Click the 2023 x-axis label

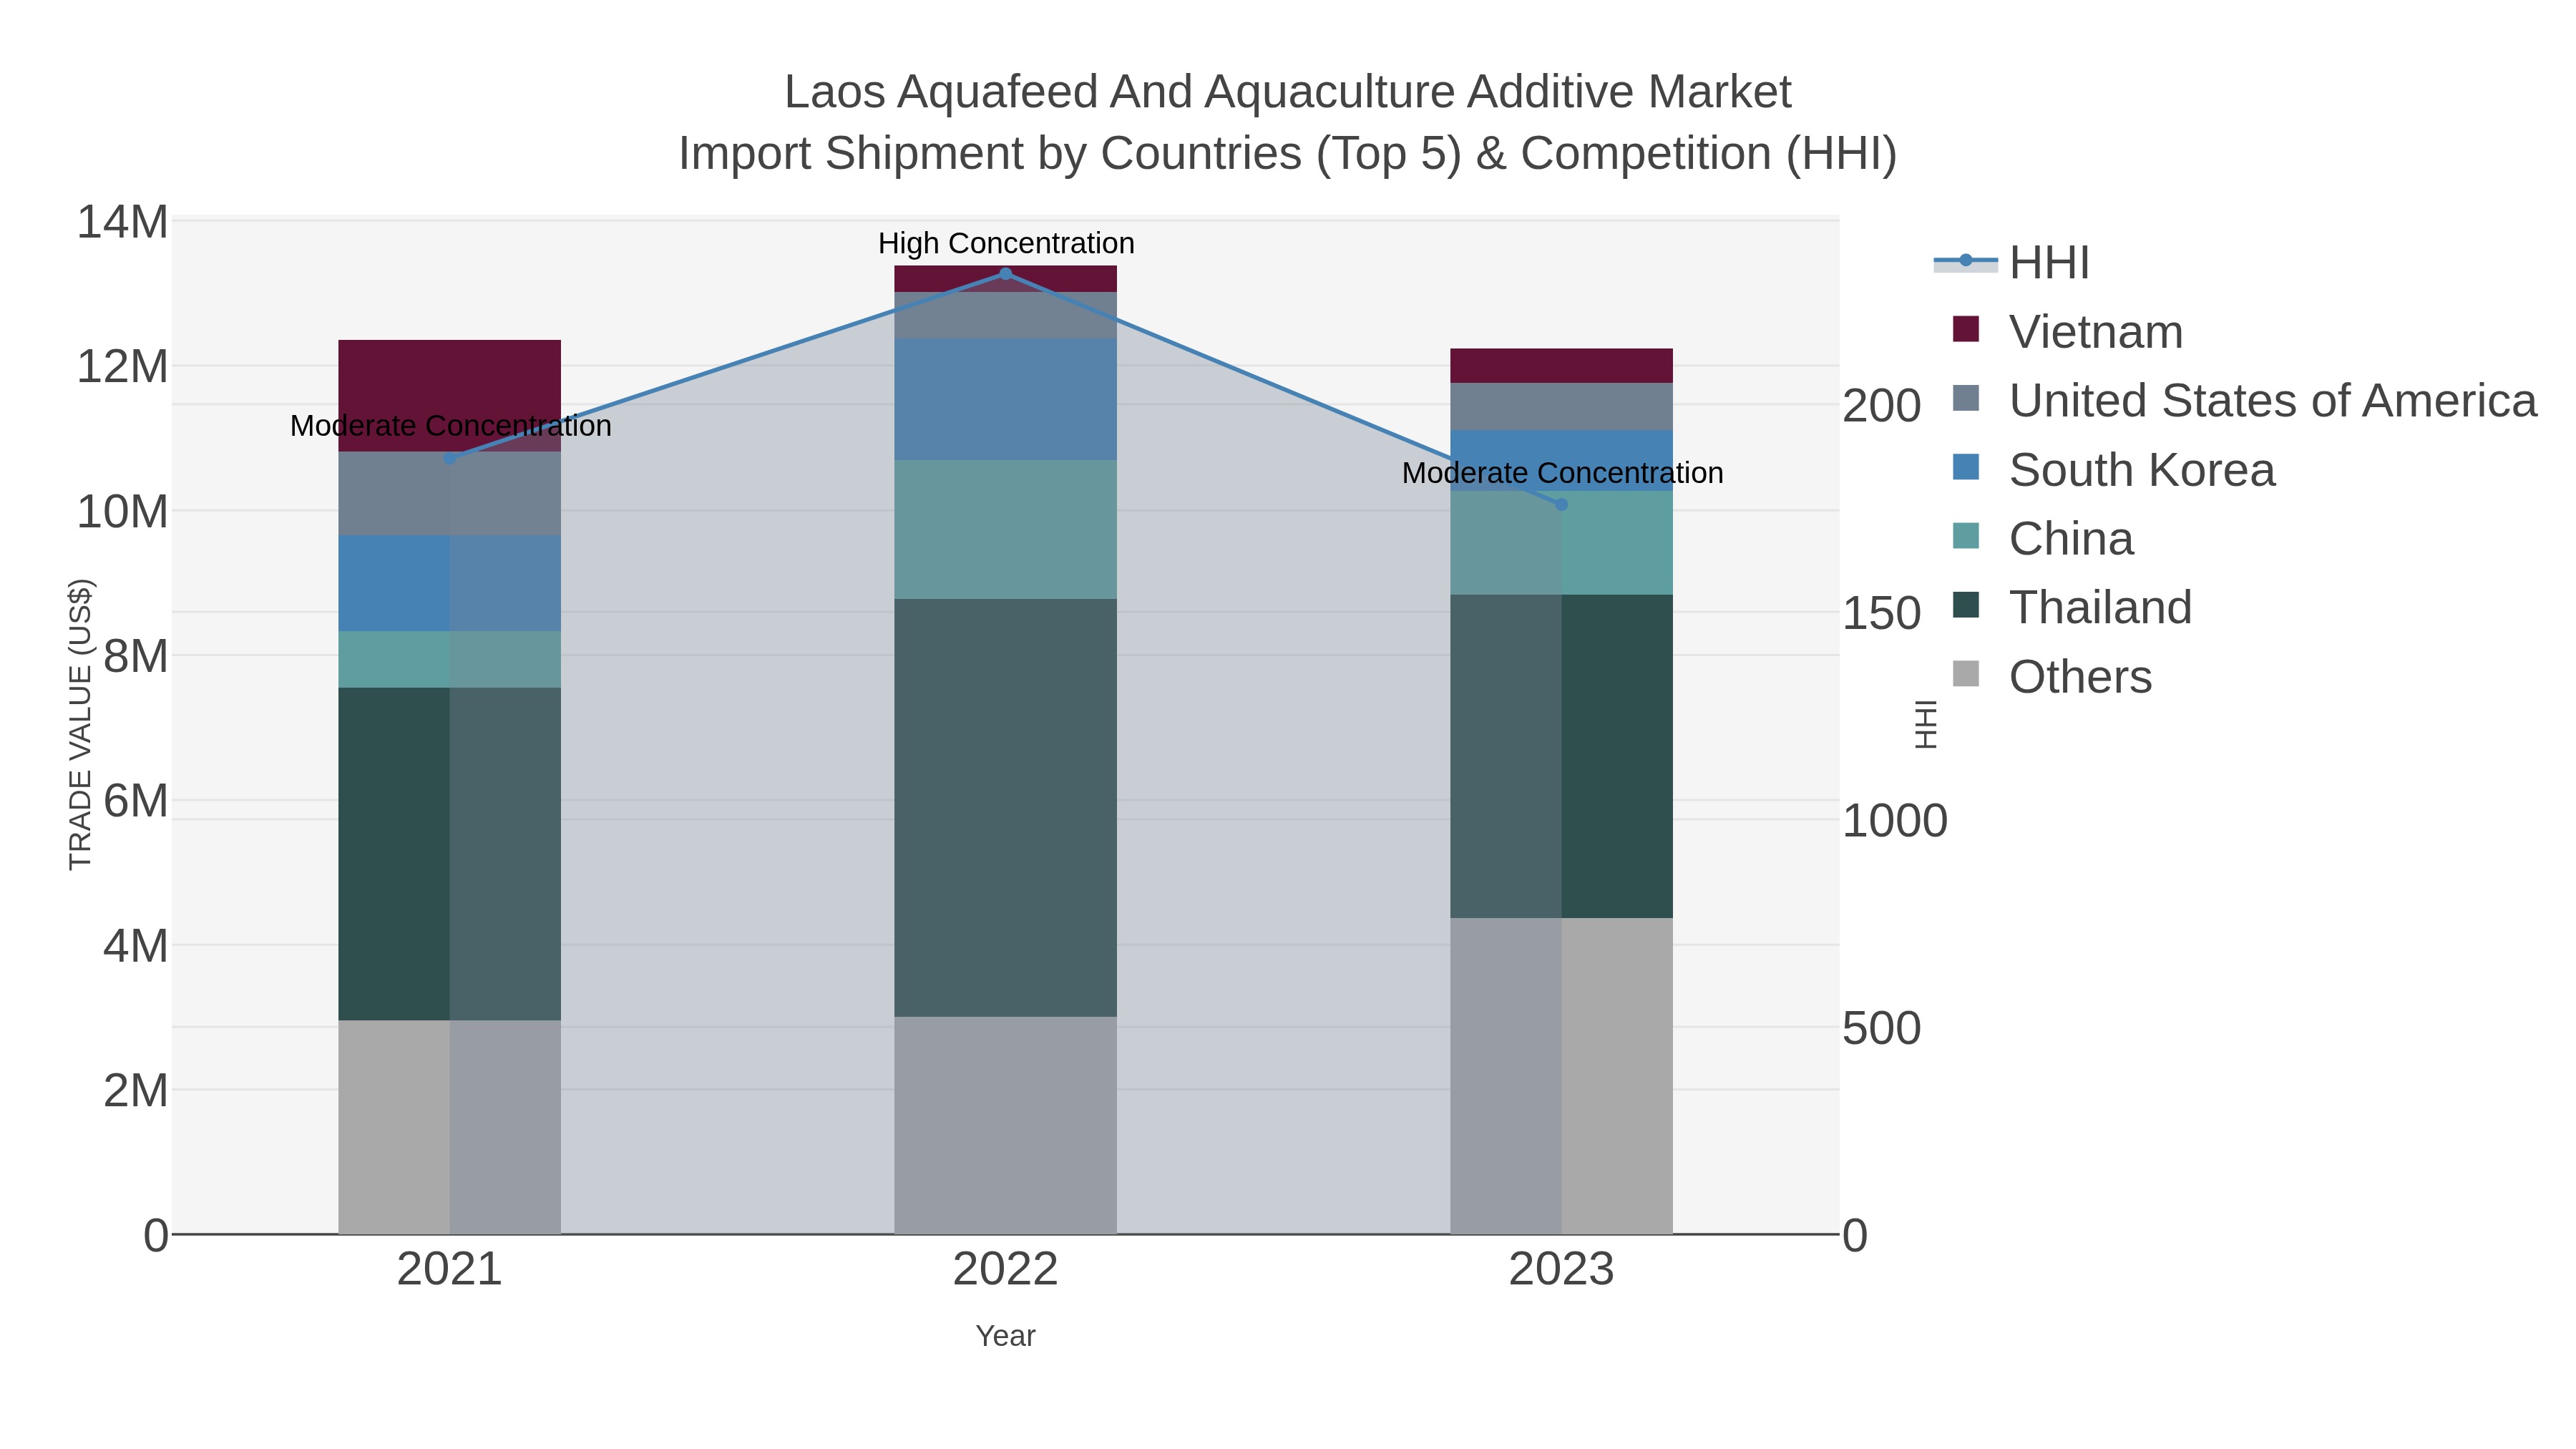coord(1562,1270)
